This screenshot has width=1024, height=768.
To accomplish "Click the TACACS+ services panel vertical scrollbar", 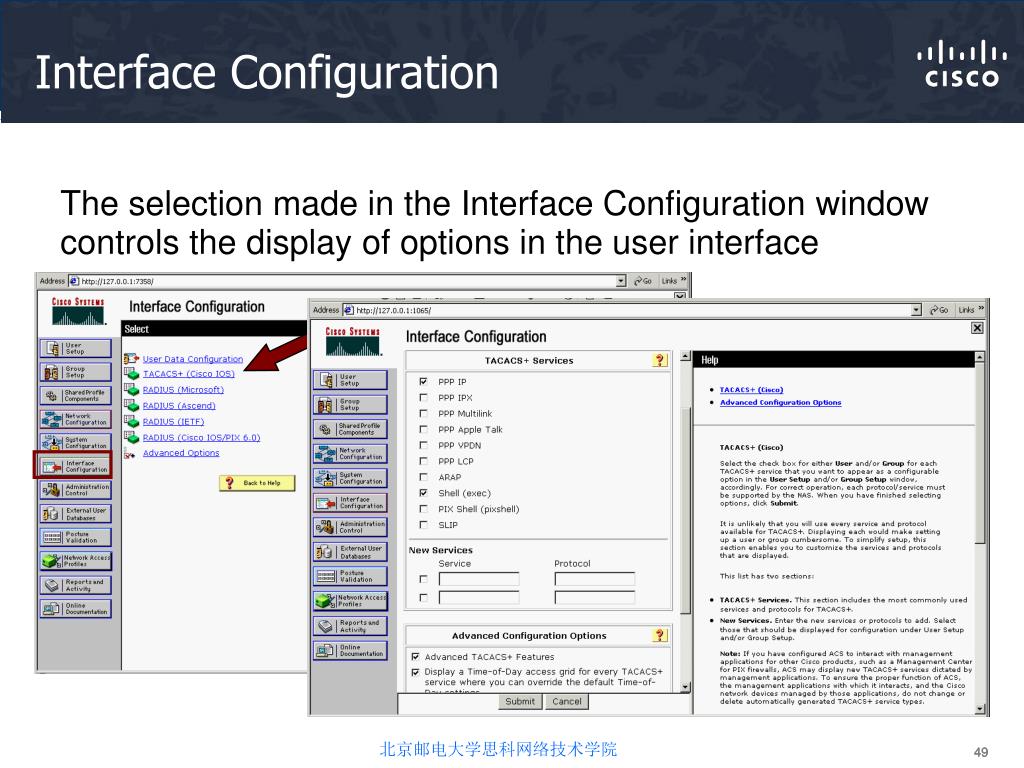I will [685, 520].
